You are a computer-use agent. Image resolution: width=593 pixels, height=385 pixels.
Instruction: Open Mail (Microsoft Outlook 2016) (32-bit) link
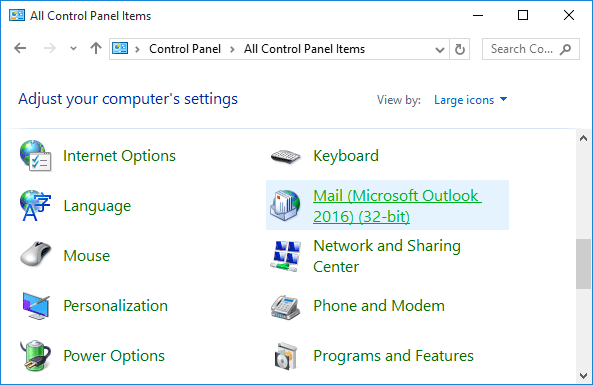pos(397,206)
